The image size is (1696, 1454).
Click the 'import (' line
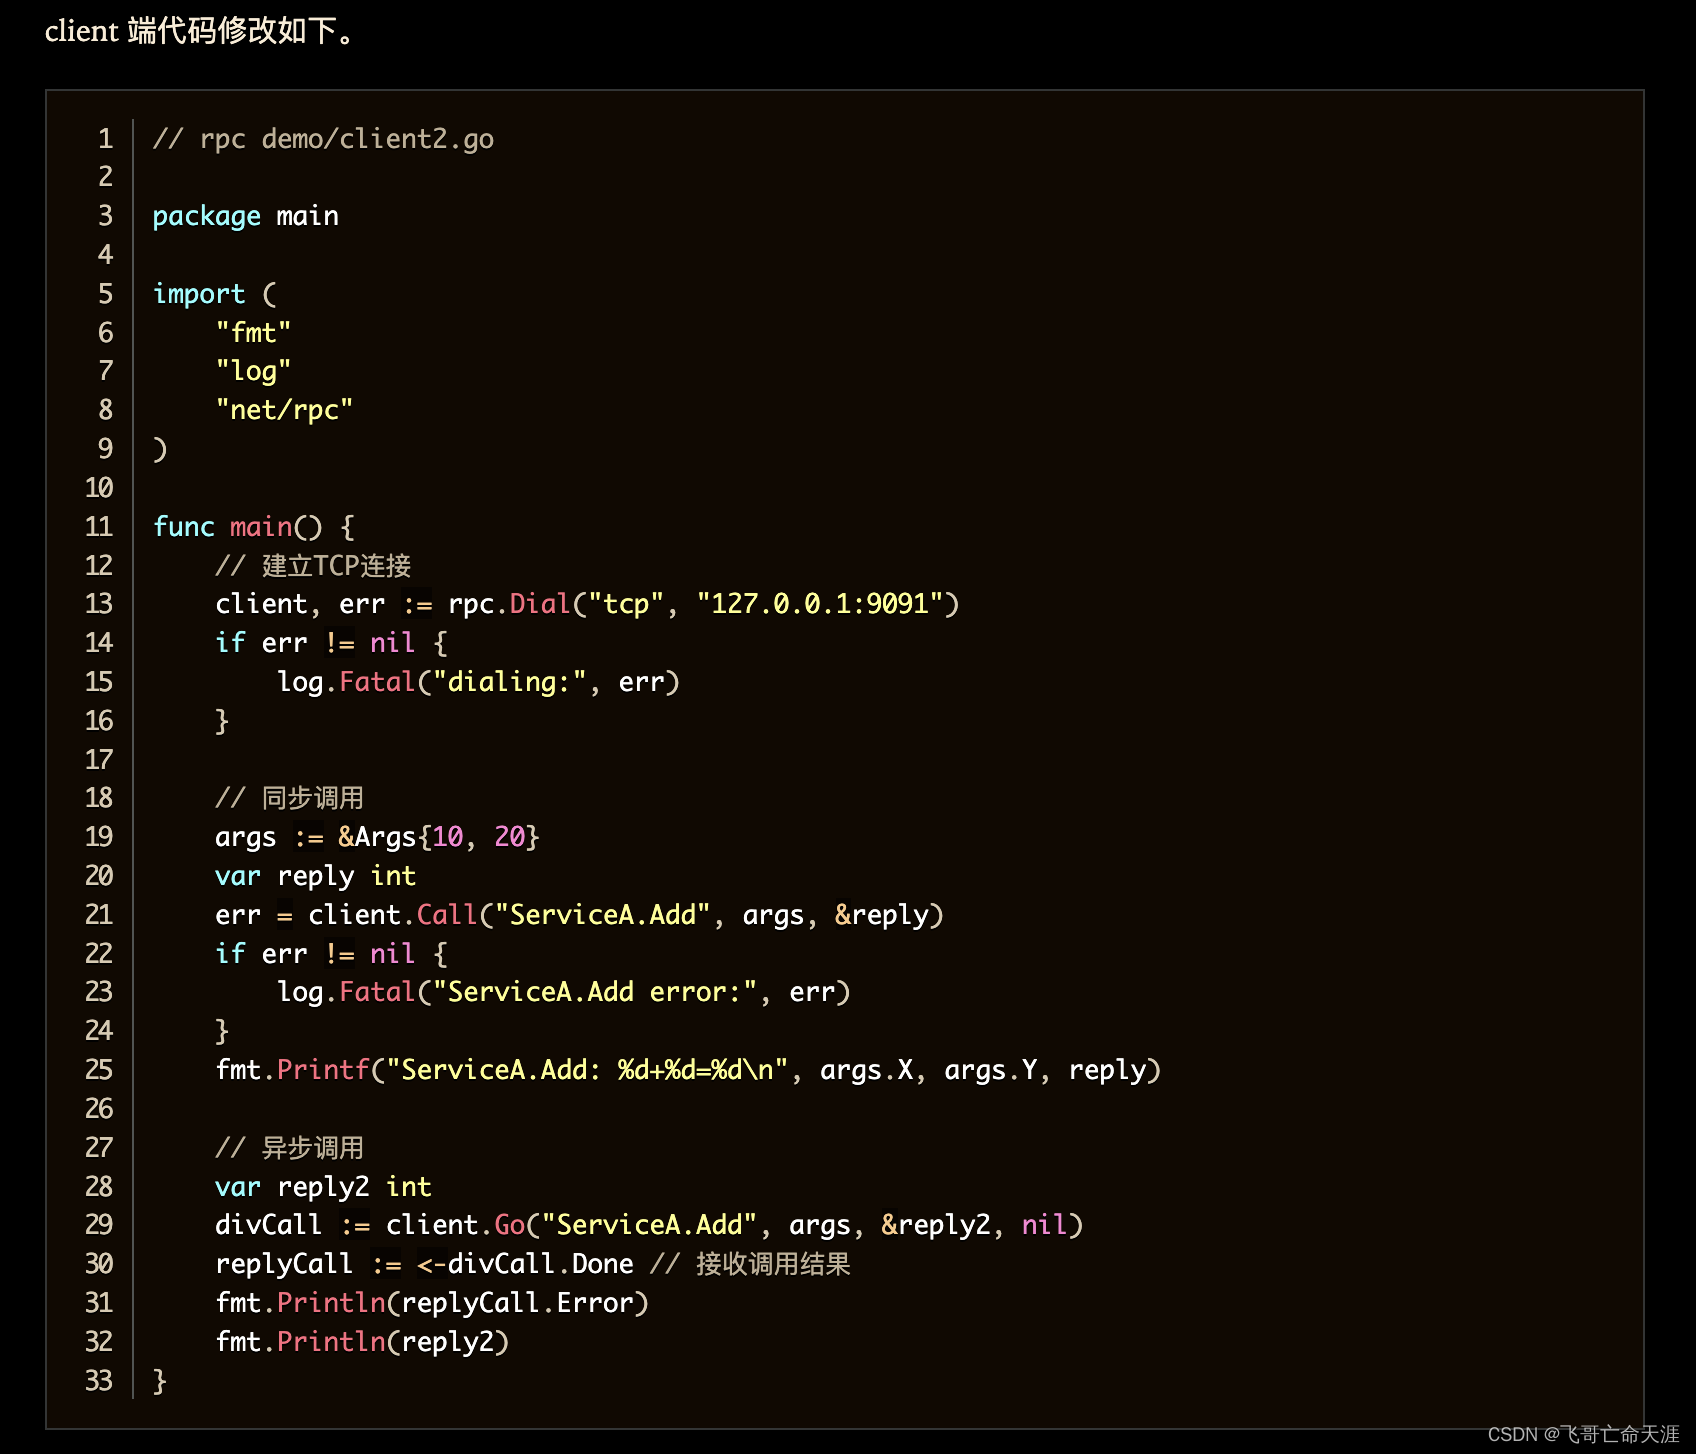click(x=214, y=294)
